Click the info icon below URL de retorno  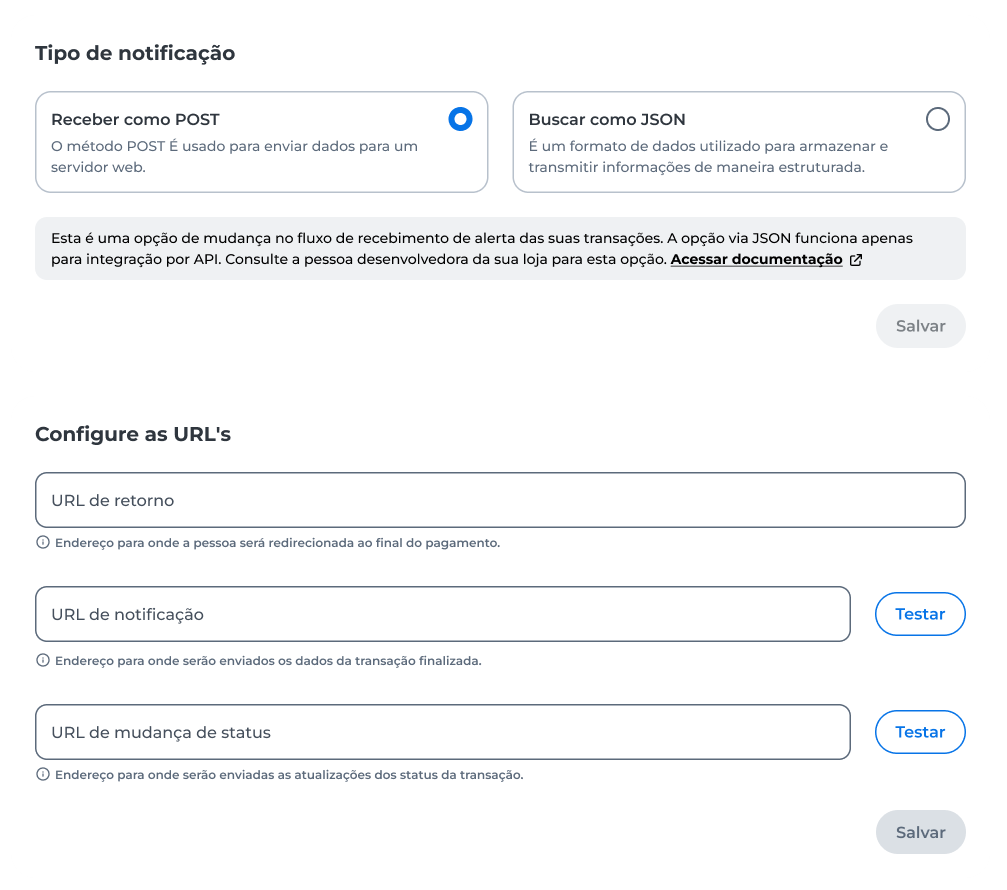tap(42, 543)
